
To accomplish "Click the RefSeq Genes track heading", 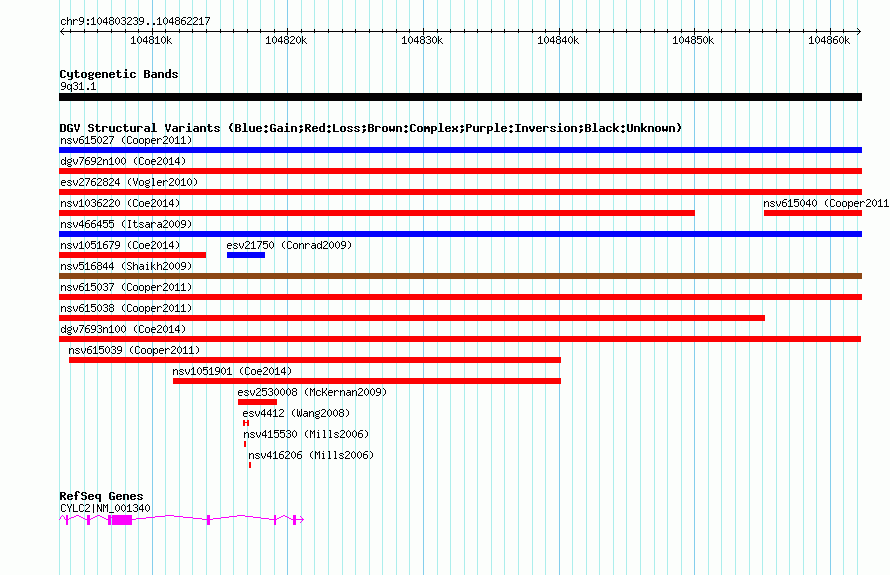I will (x=102, y=497).
